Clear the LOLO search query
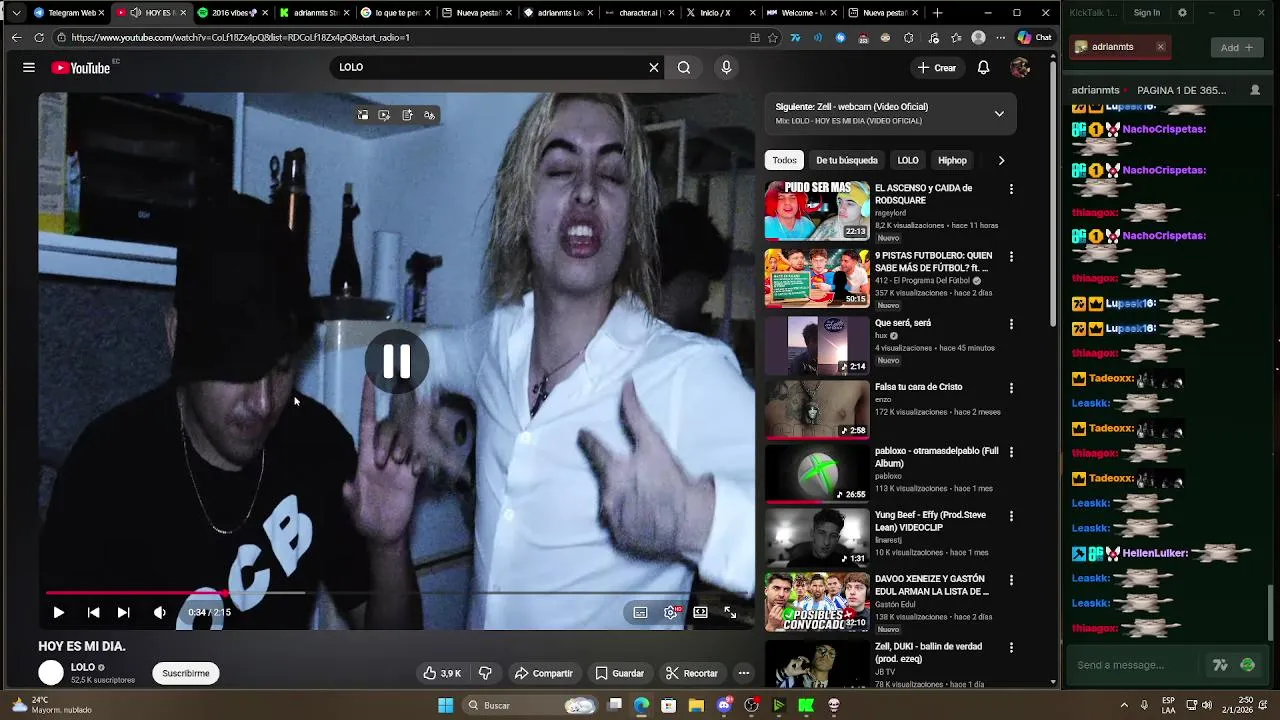 pos(654,67)
